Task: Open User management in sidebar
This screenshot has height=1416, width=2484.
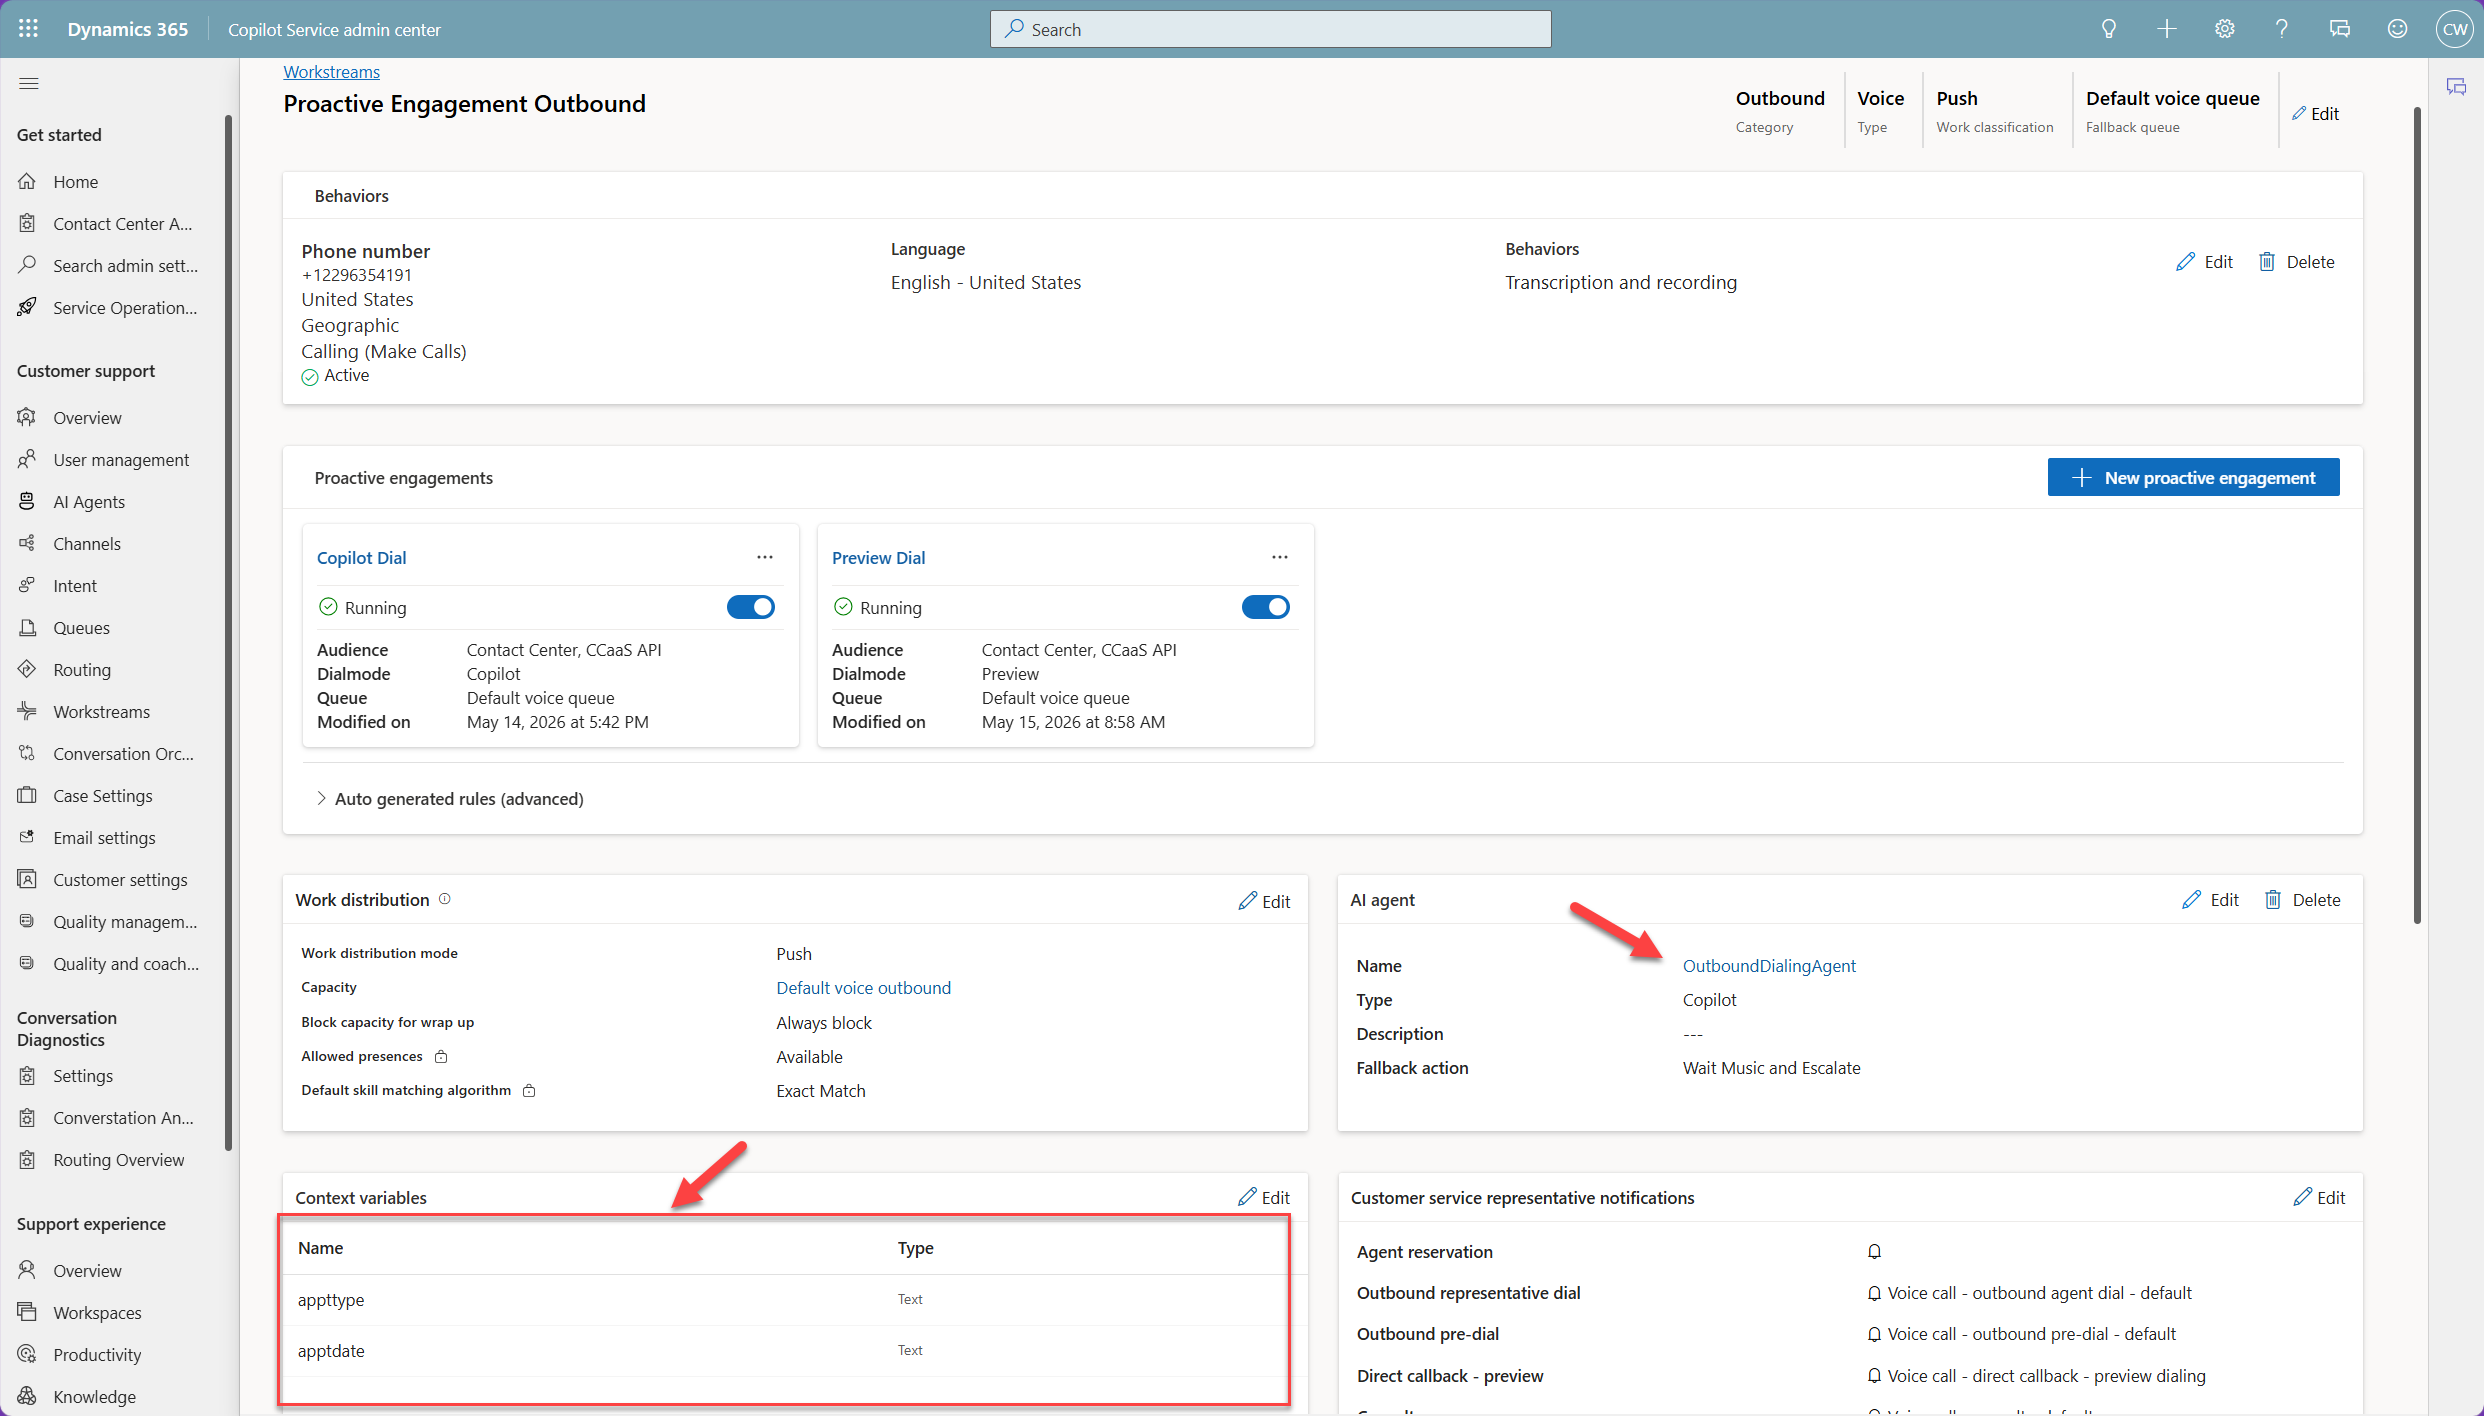Action: coord(121,460)
